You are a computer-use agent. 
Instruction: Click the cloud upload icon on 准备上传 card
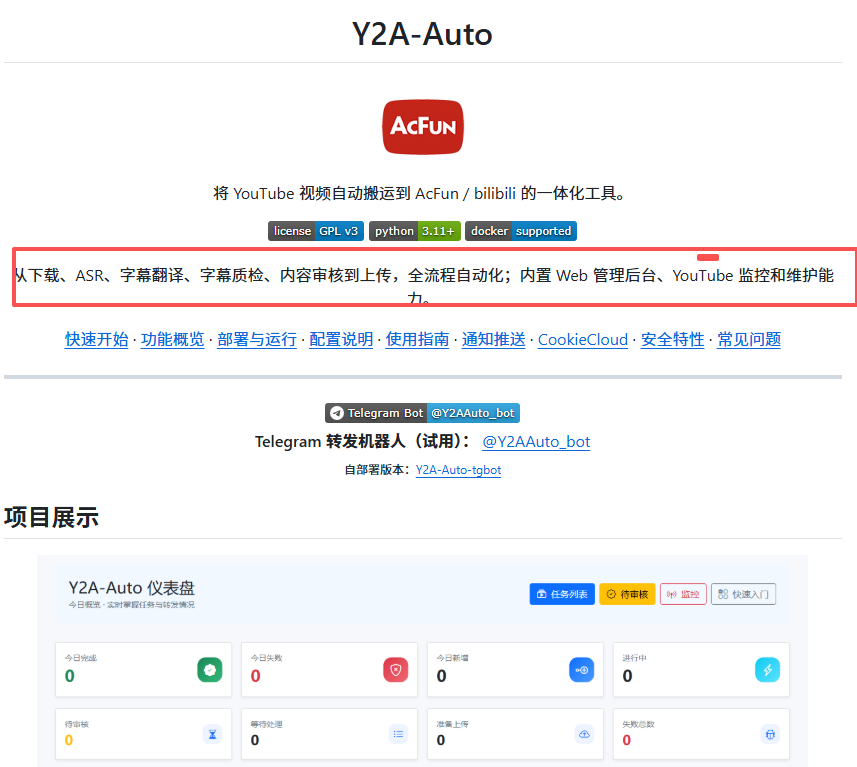point(584,734)
